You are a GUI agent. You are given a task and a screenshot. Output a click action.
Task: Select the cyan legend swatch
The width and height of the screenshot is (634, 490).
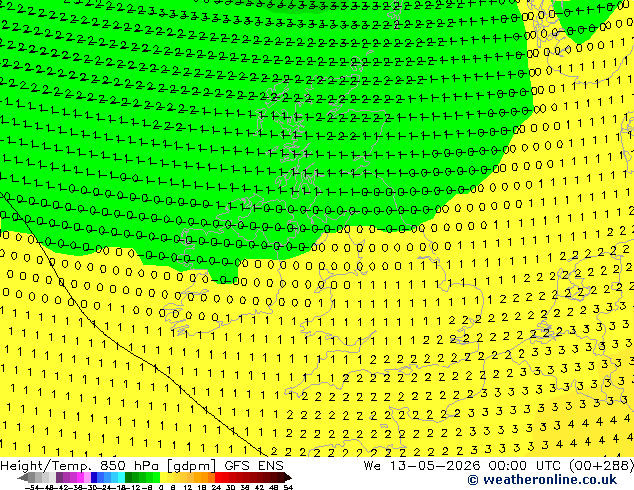click(121, 478)
